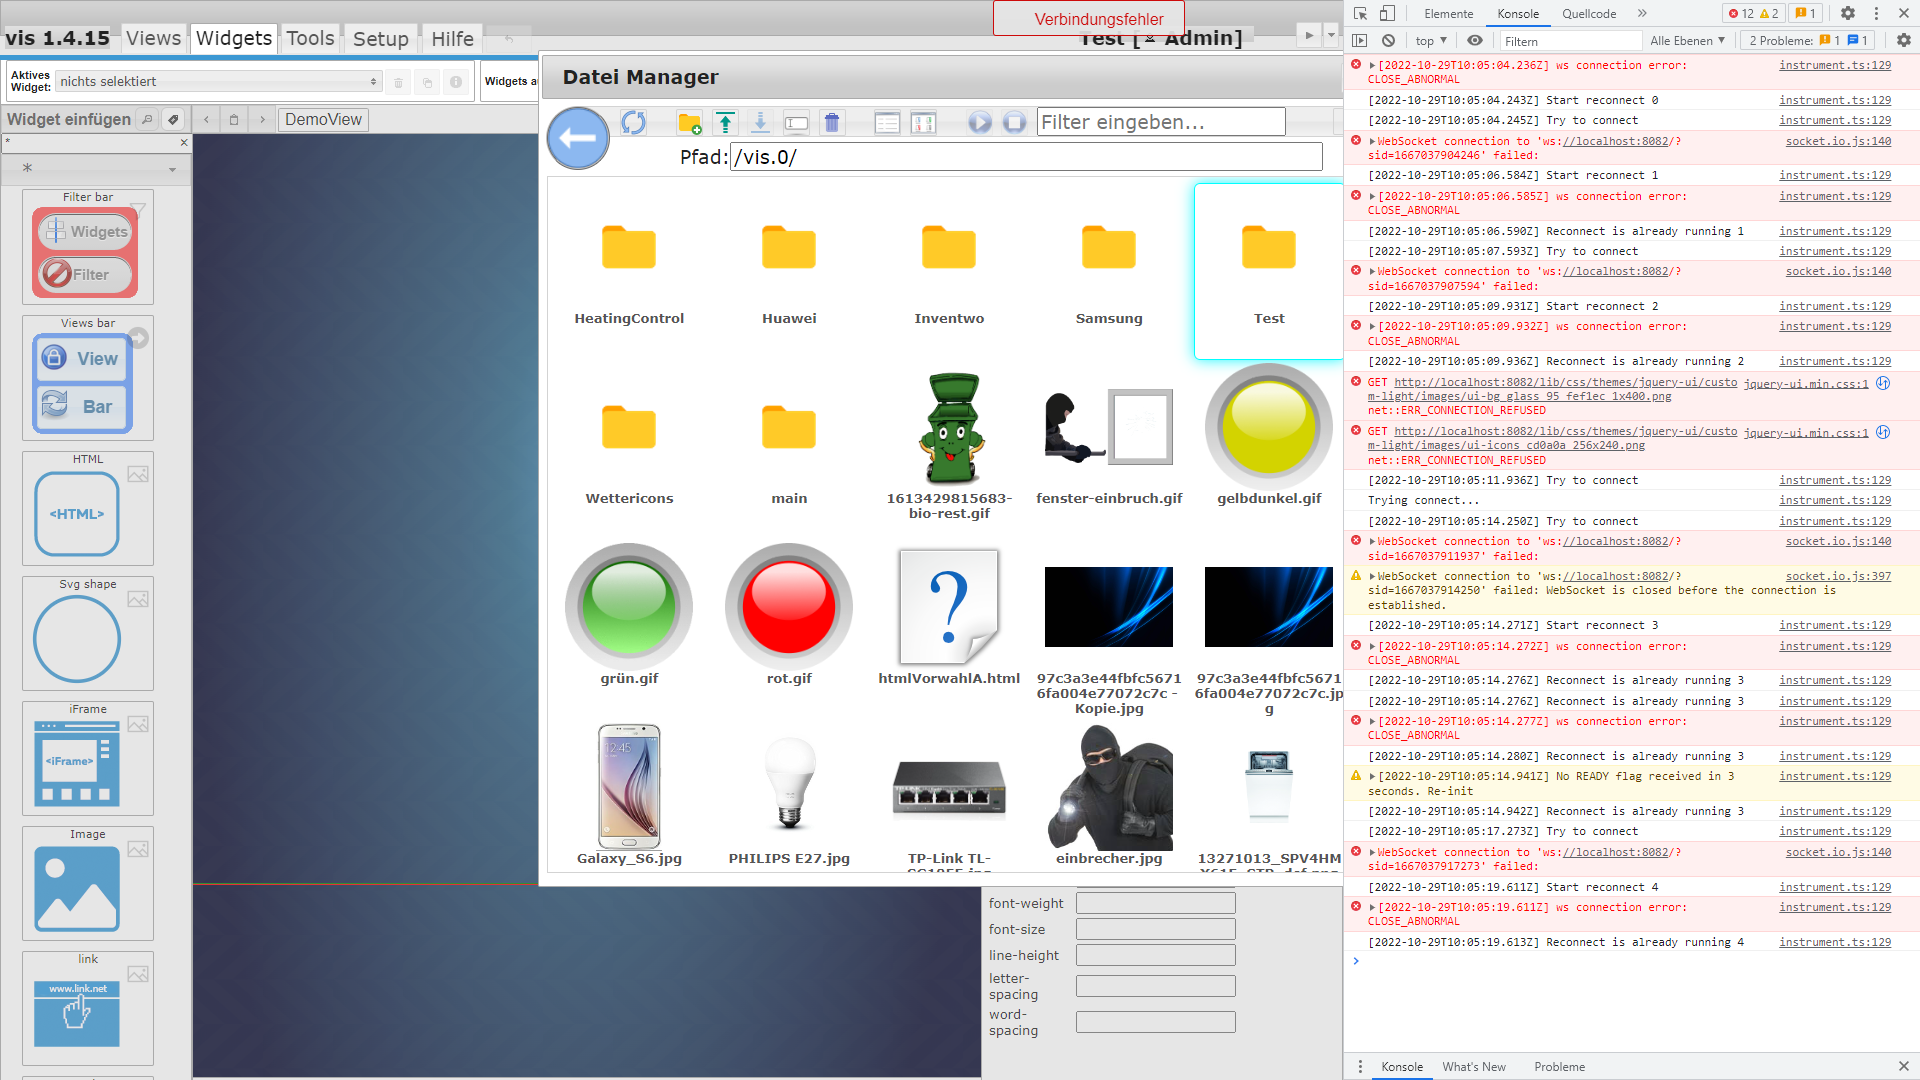
Task: Open the Hilfe tab
Action: [x=452, y=39]
